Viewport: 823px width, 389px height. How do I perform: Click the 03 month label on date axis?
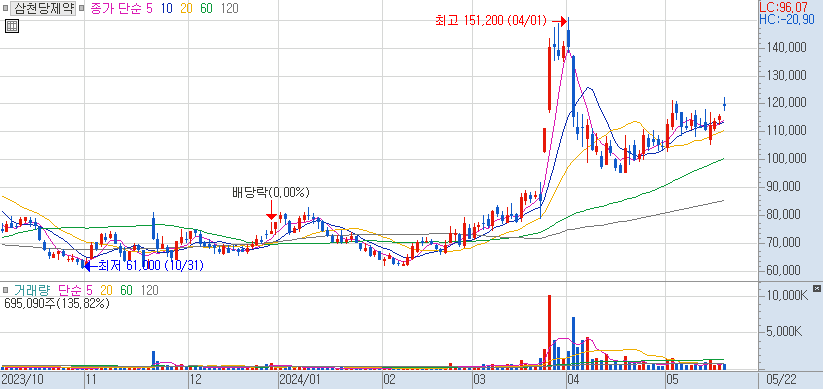479,379
